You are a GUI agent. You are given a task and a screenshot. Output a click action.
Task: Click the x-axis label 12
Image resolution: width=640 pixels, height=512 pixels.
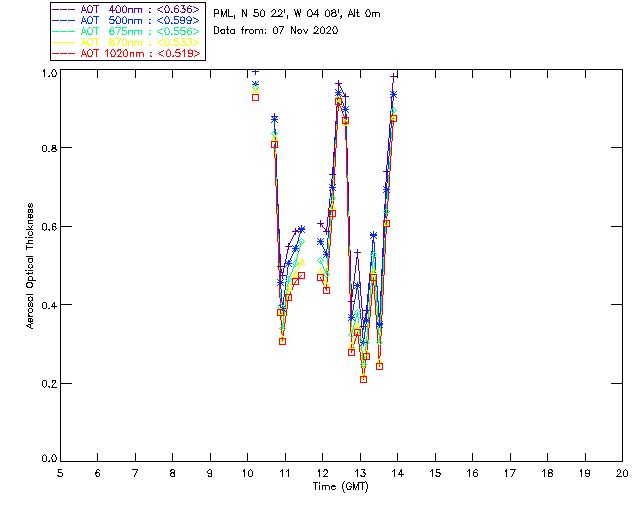[322, 473]
